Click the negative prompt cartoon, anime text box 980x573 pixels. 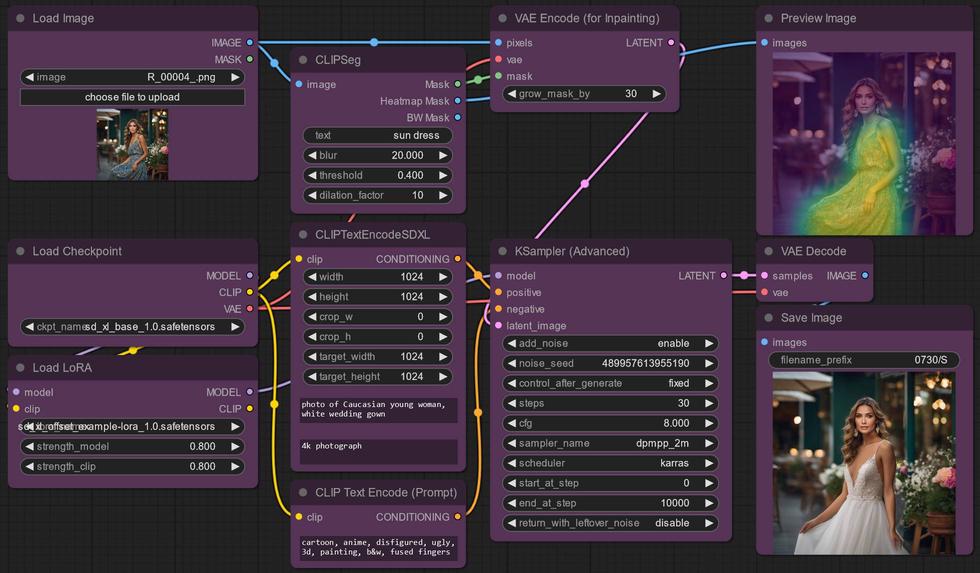379,547
